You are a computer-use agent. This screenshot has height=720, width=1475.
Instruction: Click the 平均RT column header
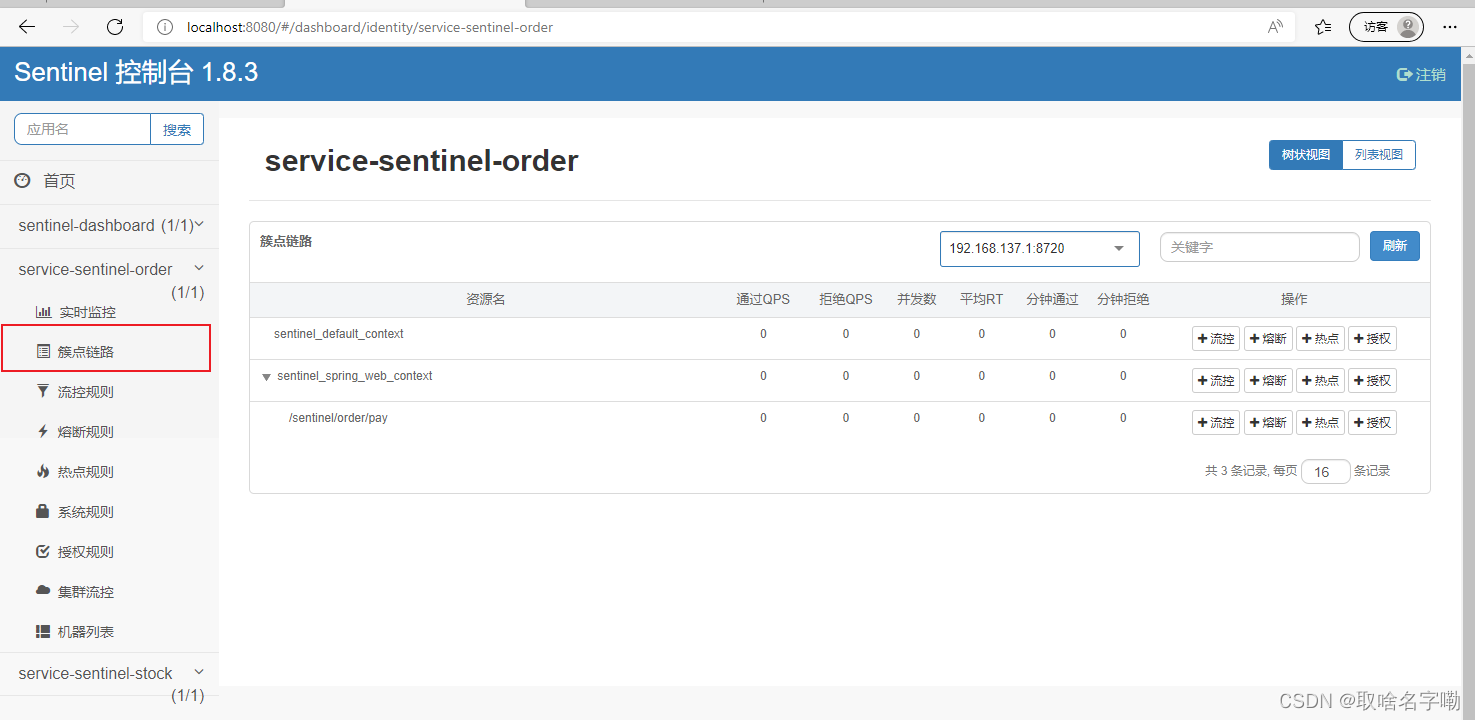981,300
